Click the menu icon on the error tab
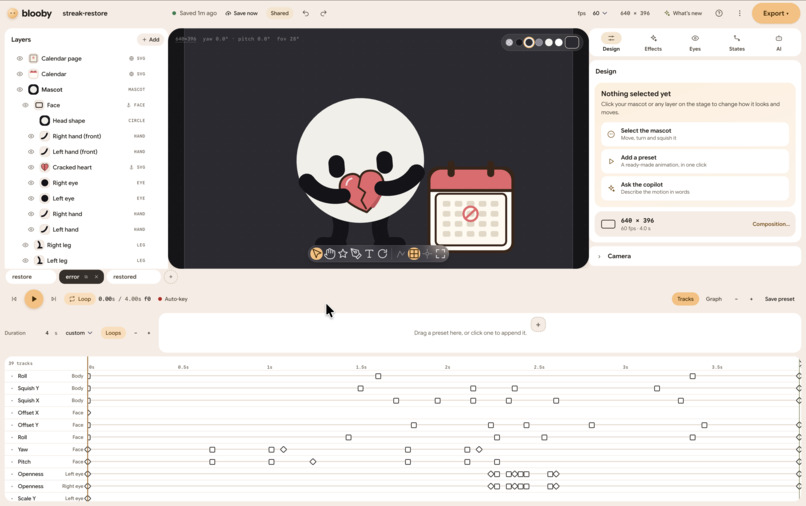Image resolution: width=806 pixels, height=506 pixels. tap(86, 277)
